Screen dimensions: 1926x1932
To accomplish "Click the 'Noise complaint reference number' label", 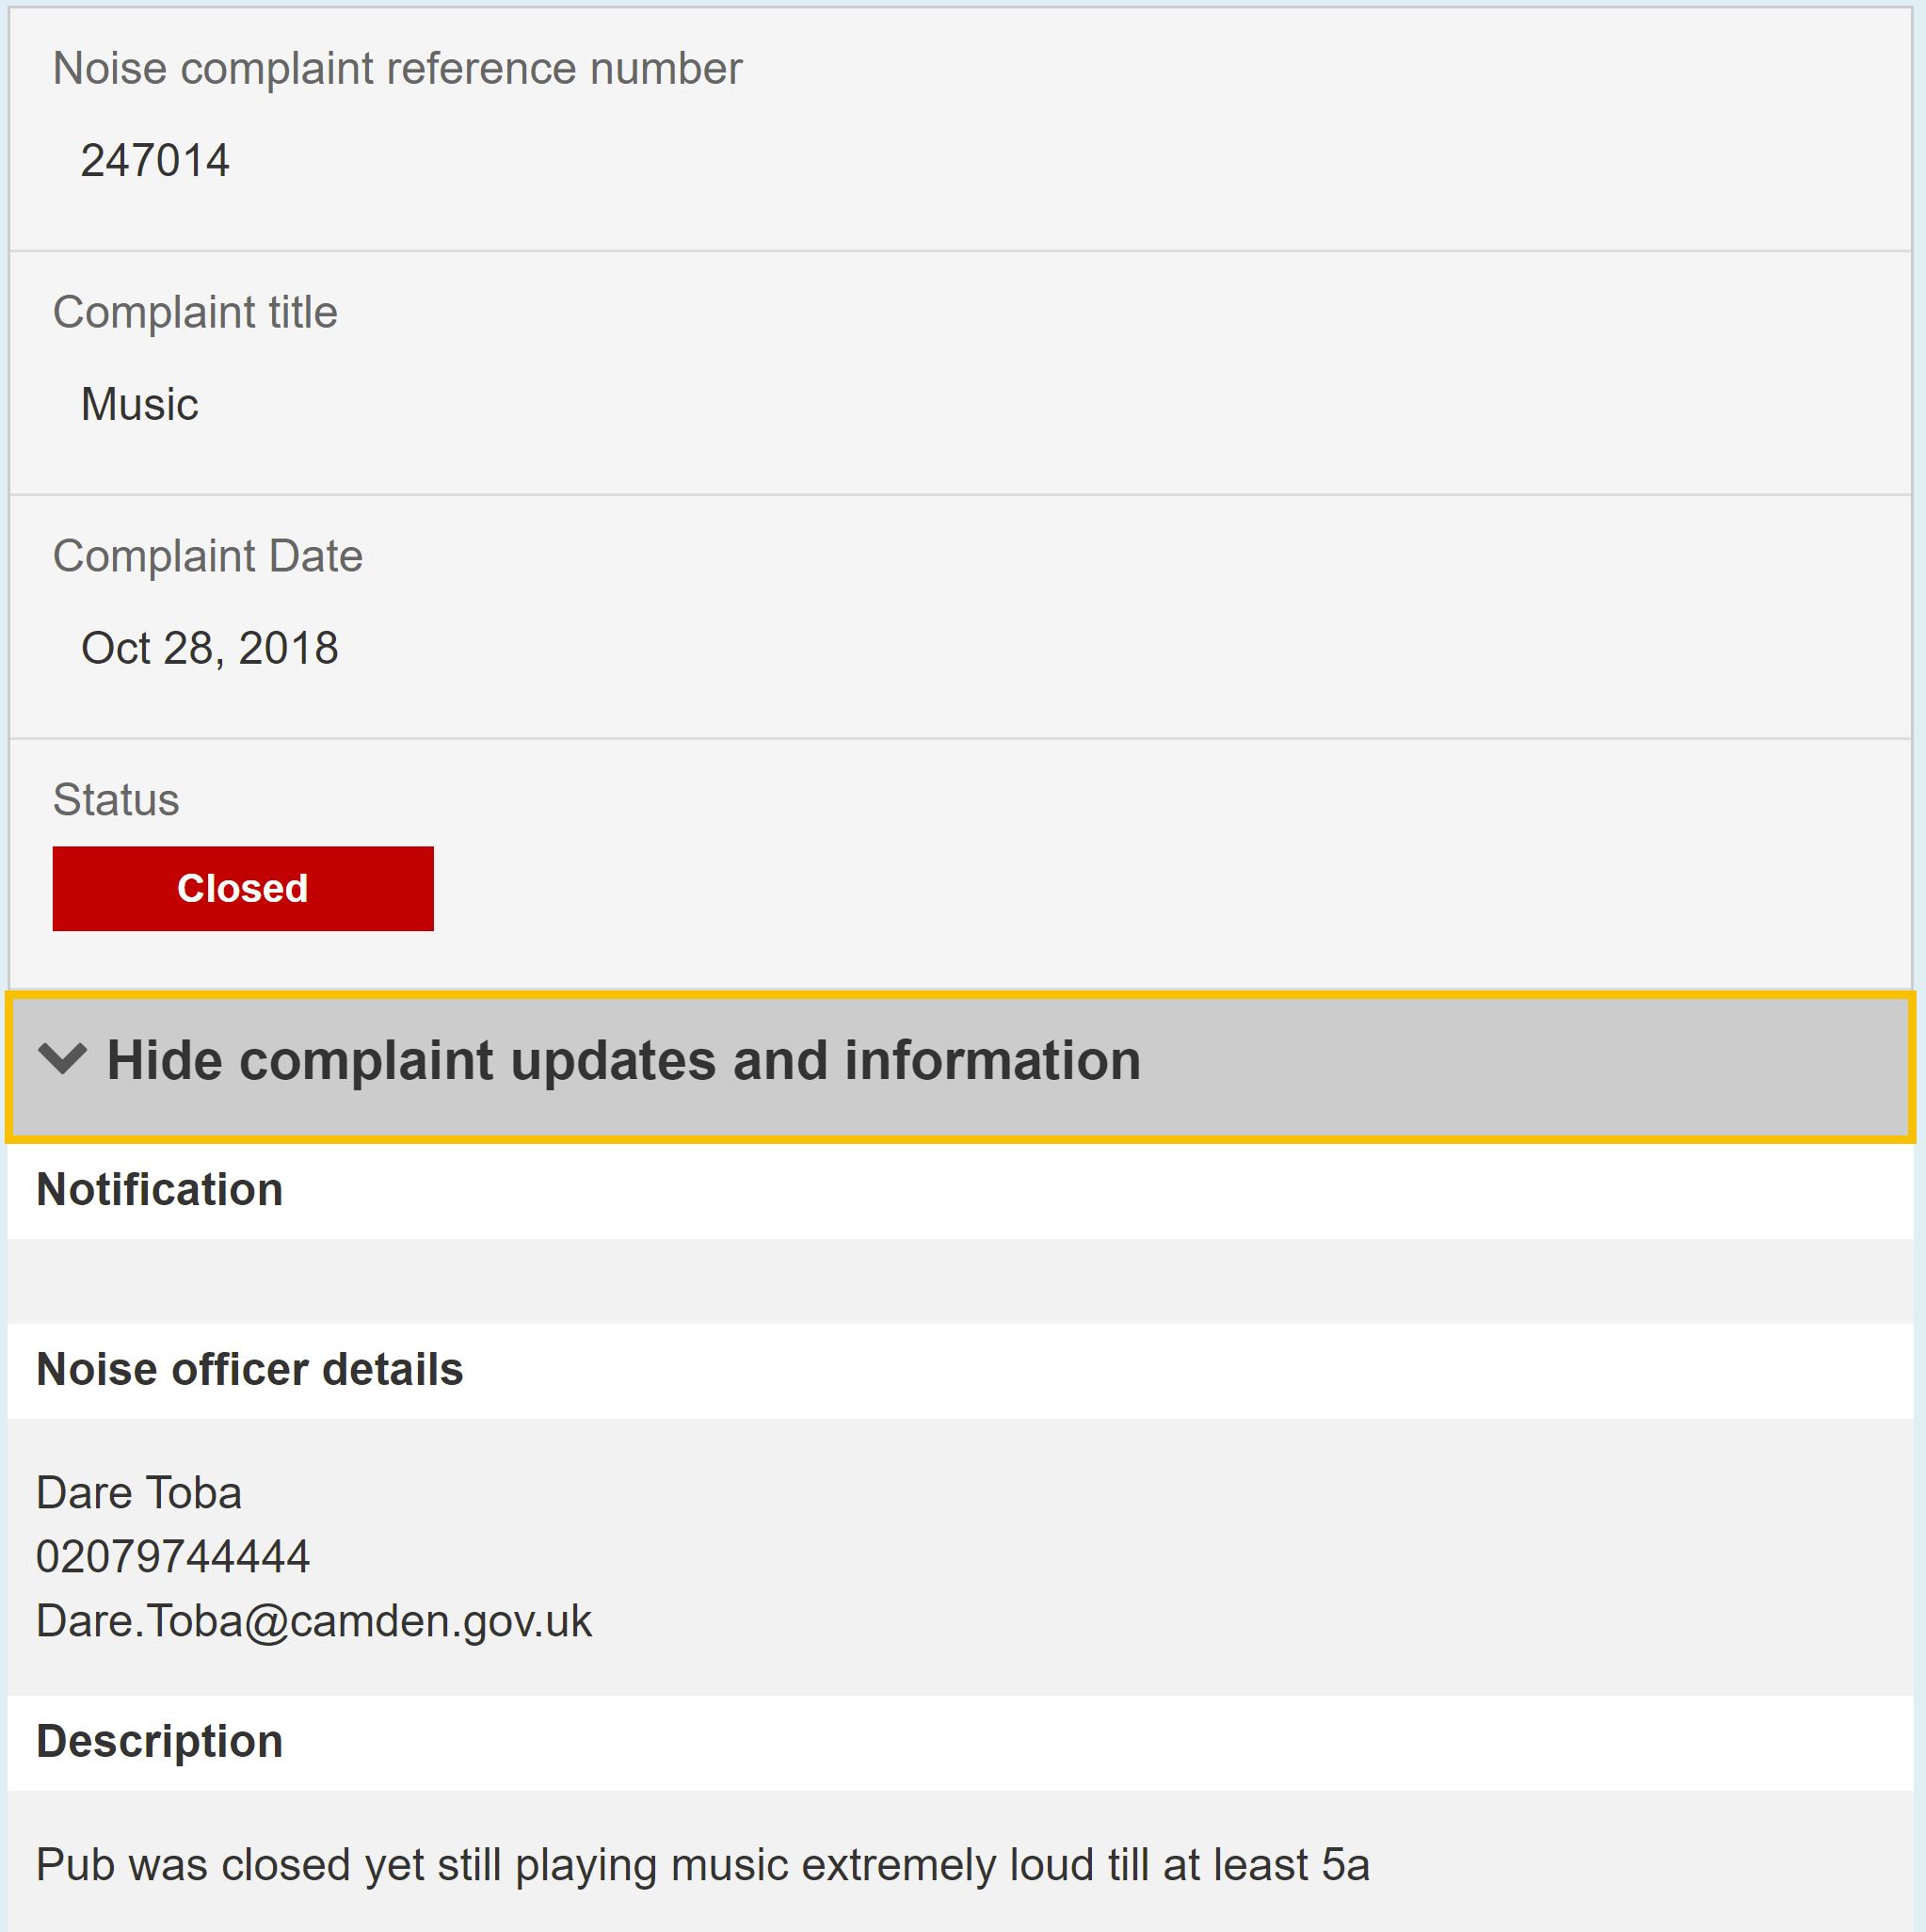I will [x=397, y=70].
